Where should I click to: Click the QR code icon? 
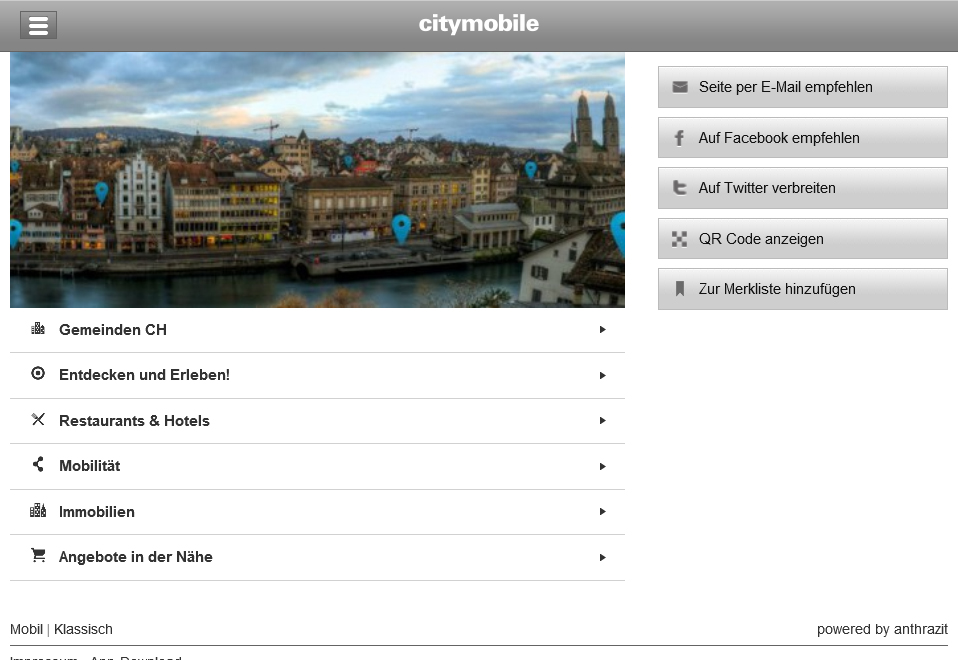679,239
